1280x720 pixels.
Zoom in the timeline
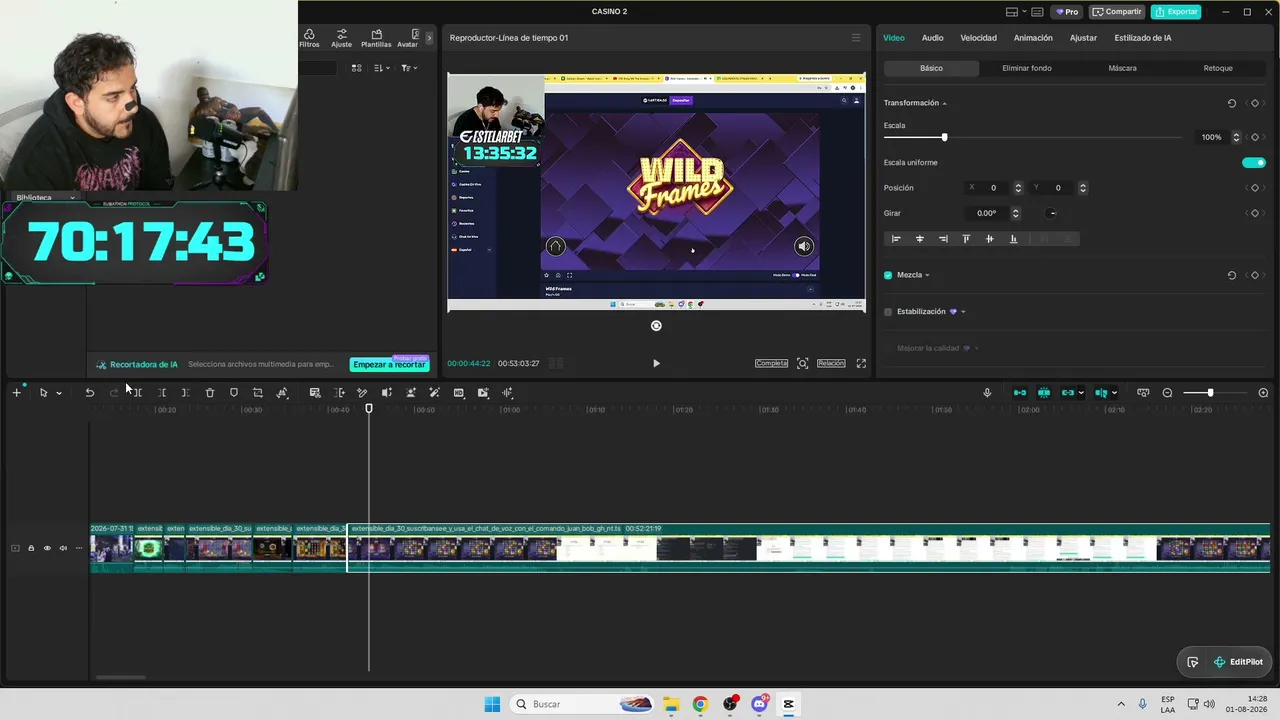coord(1263,393)
